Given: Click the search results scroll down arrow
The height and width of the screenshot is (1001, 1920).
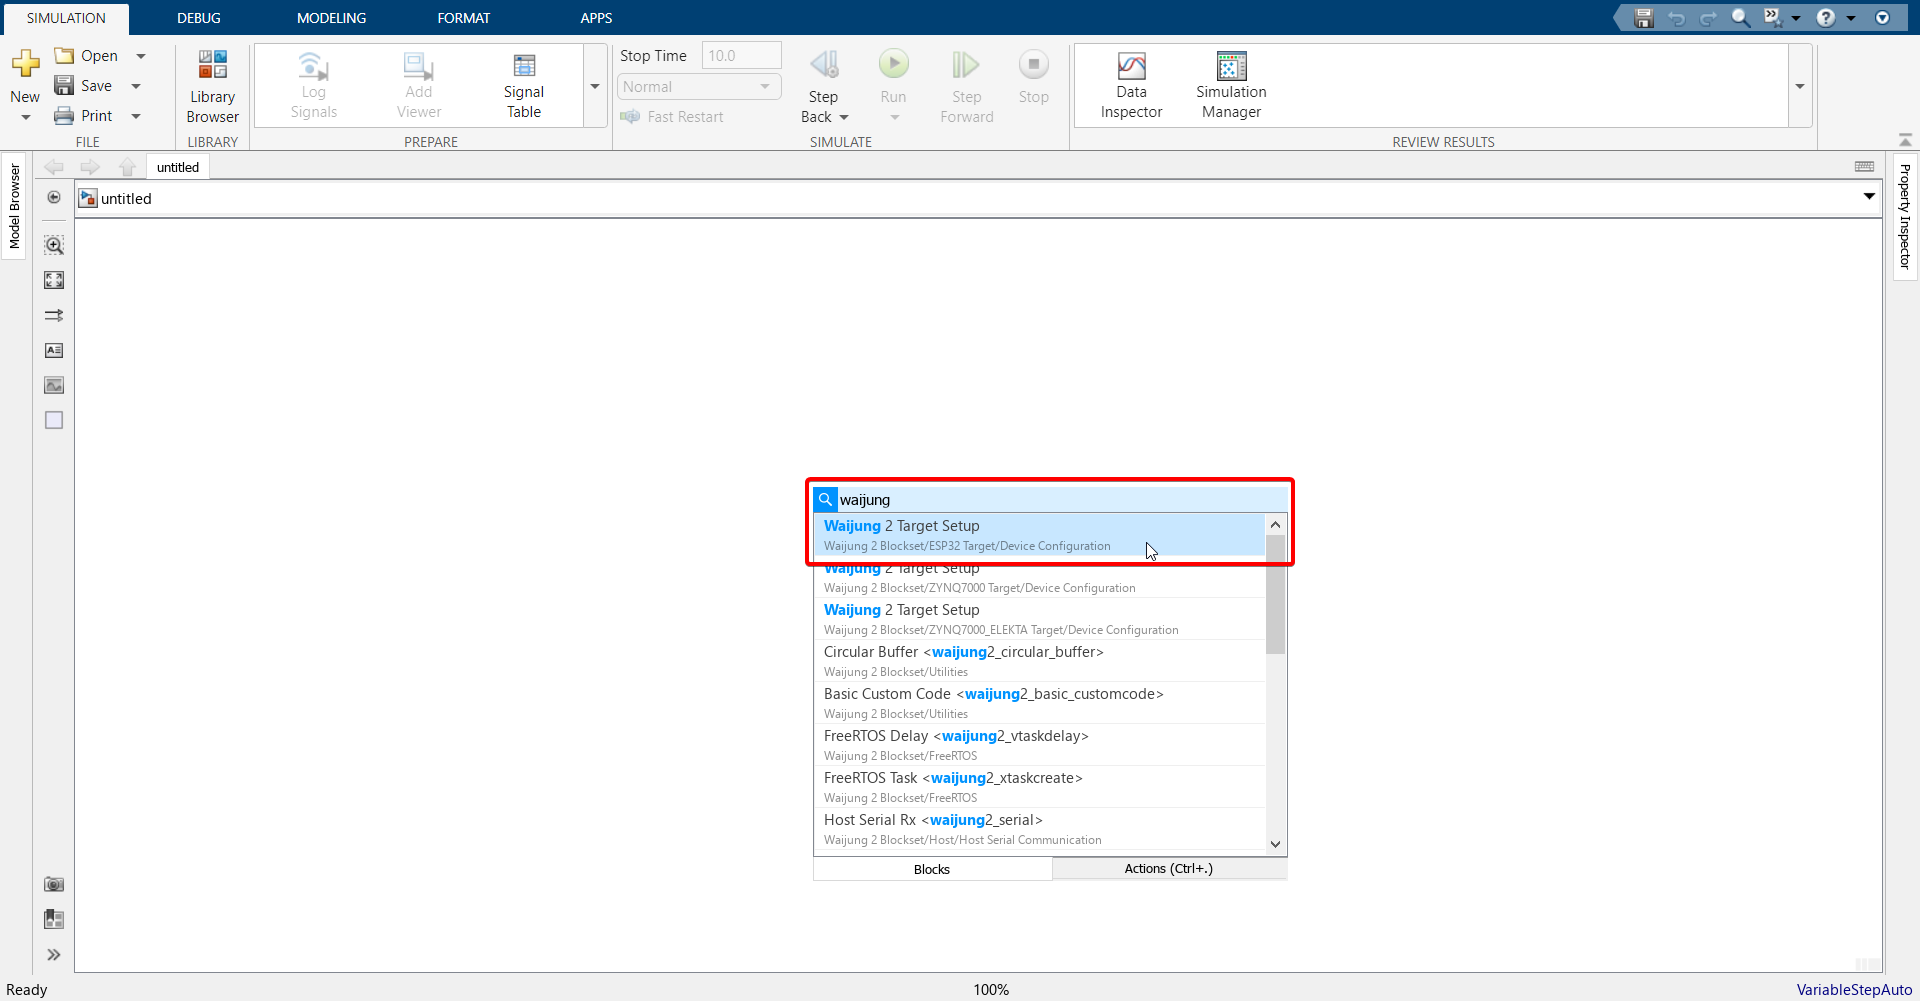Looking at the screenshot, I should tap(1275, 844).
